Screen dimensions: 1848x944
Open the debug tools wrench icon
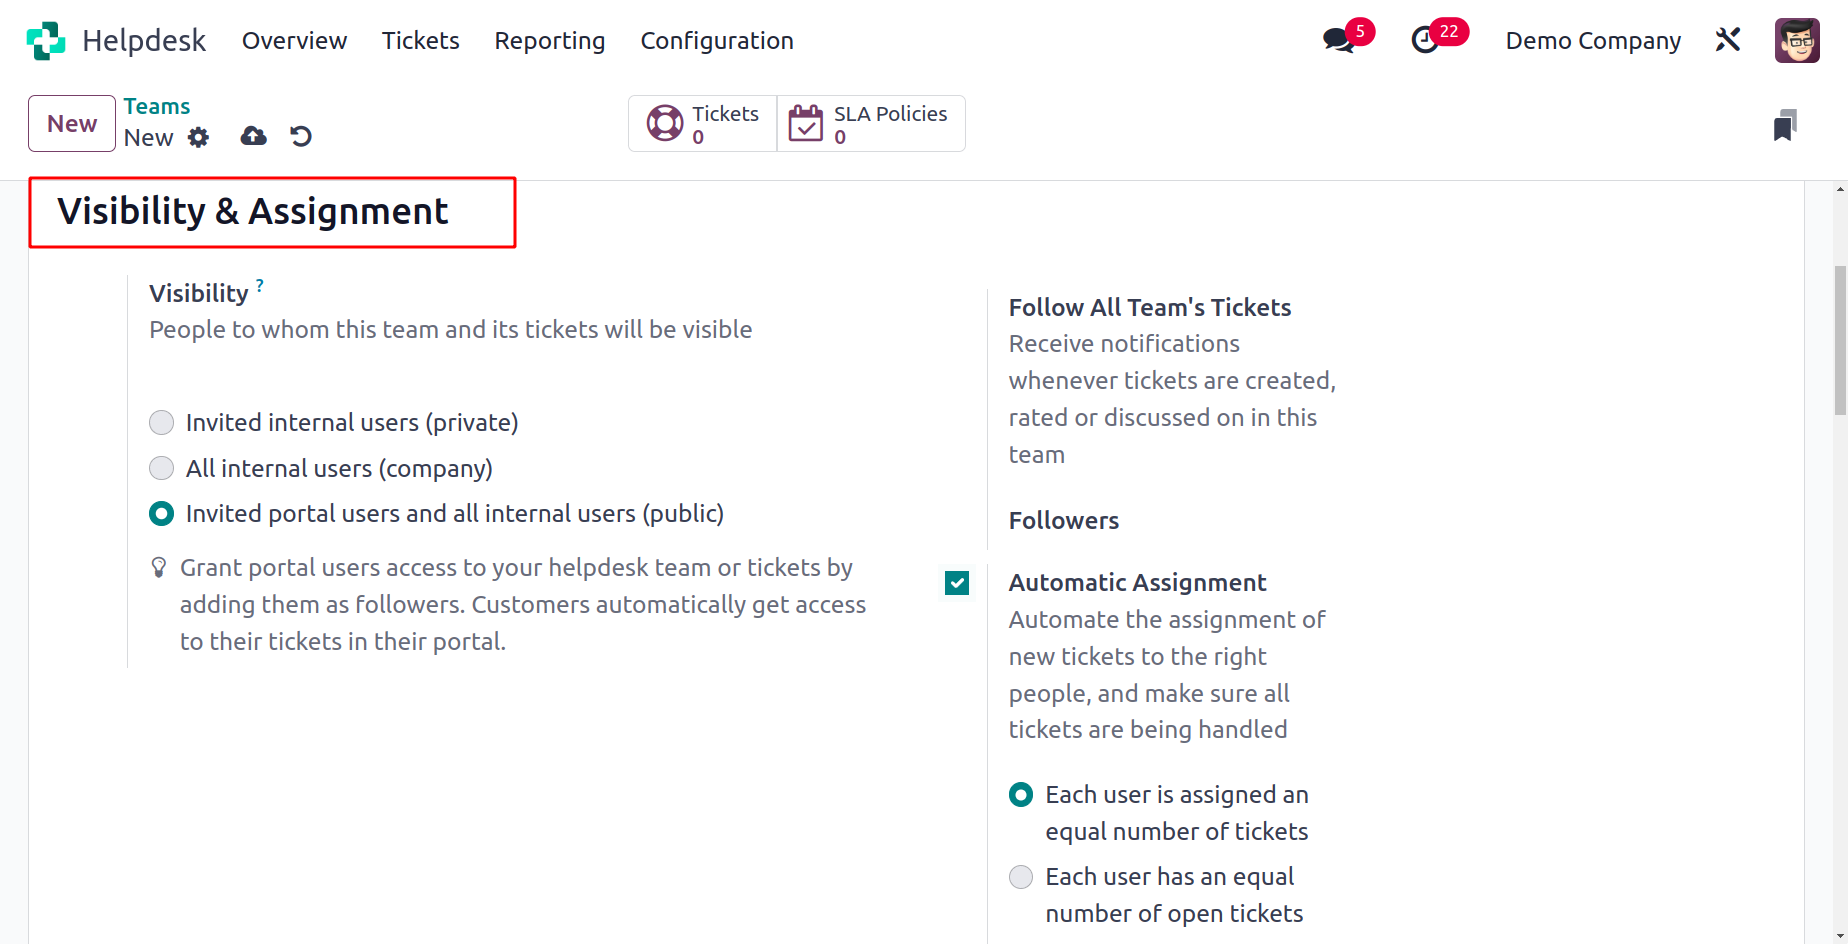[x=1728, y=40]
